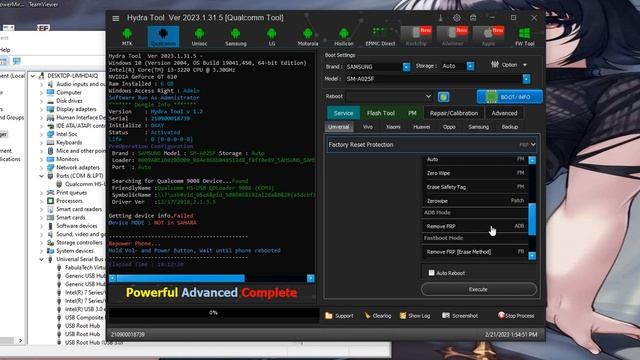Open the Storage dropdown arrow

[x=470, y=66]
